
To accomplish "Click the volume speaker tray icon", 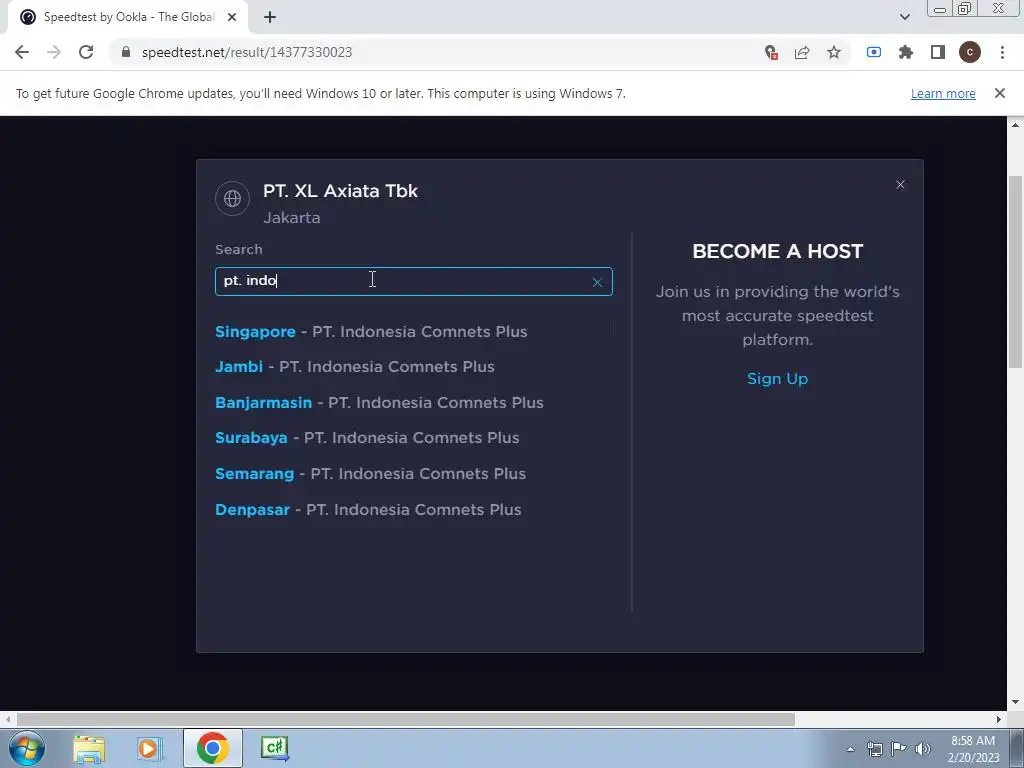I will pyautogui.click(x=923, y=749).
